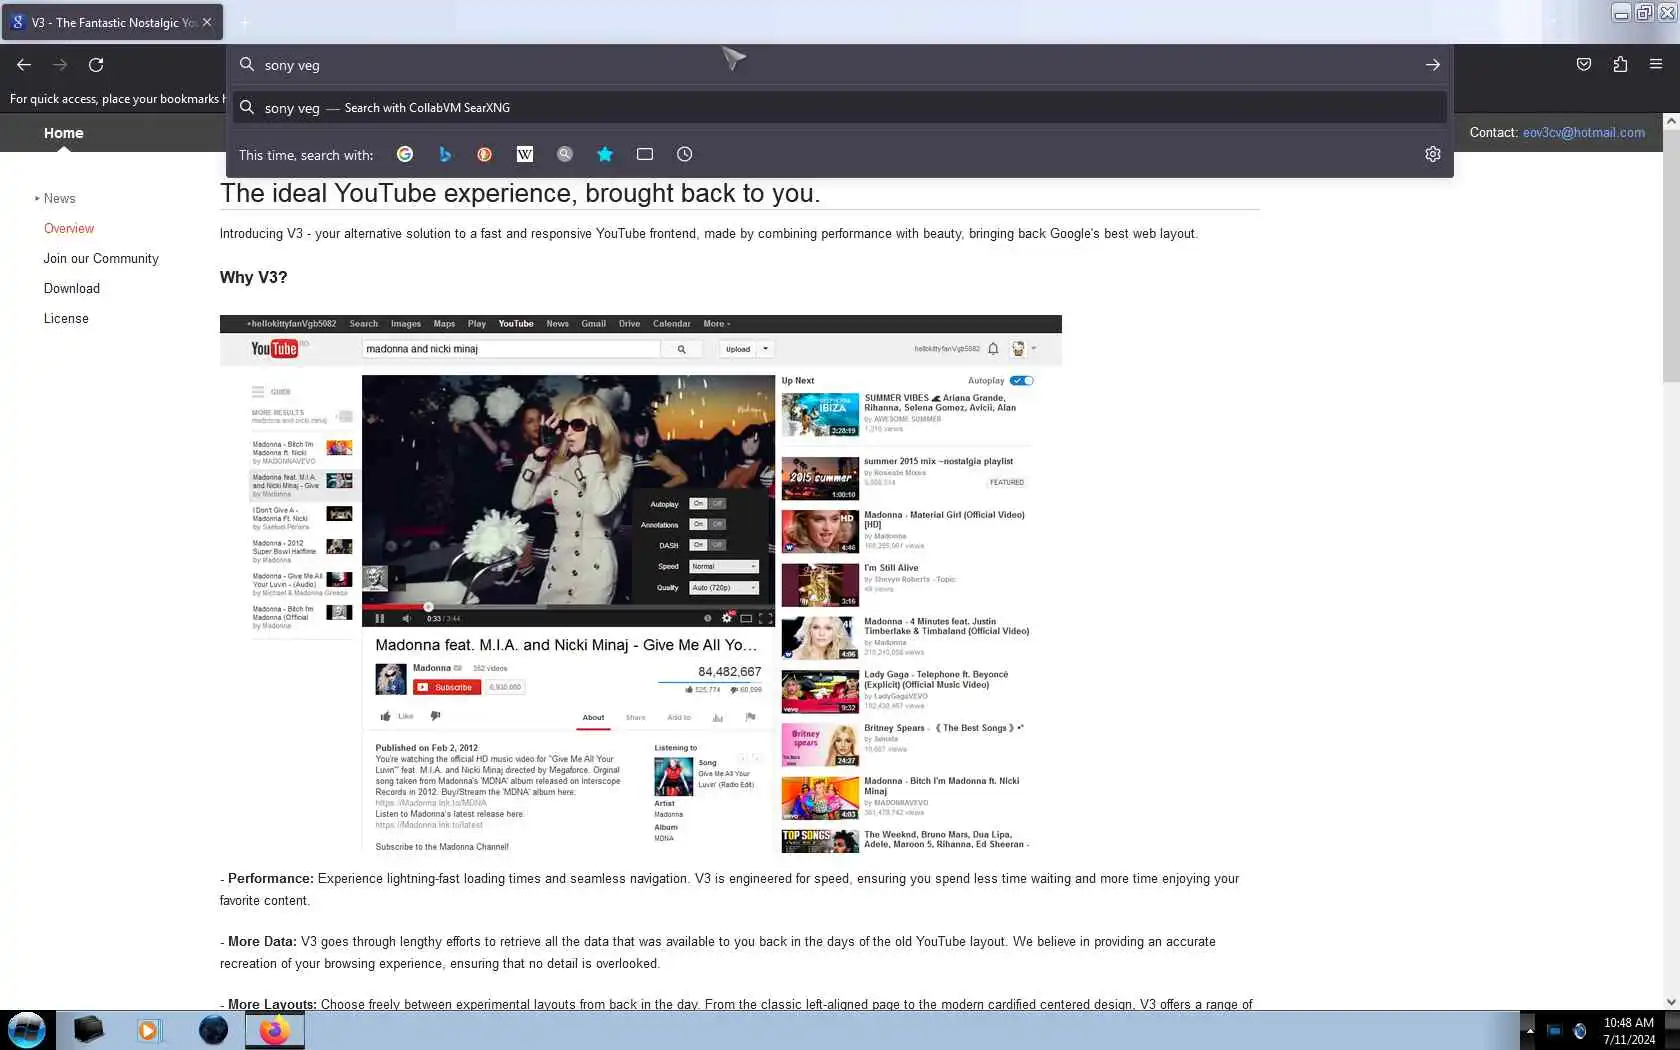Open the Download page link
1680x1050 pixels.
pyautogui.click(x=72, y=288)
